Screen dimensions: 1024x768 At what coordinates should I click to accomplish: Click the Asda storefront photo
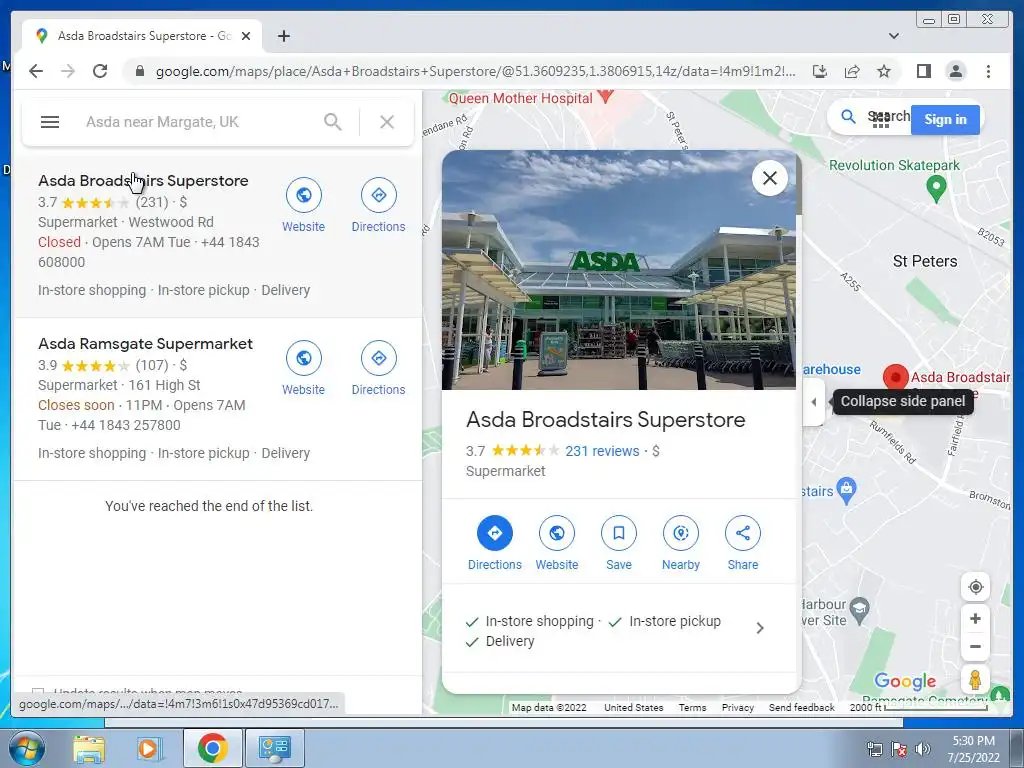coord(618,270)
